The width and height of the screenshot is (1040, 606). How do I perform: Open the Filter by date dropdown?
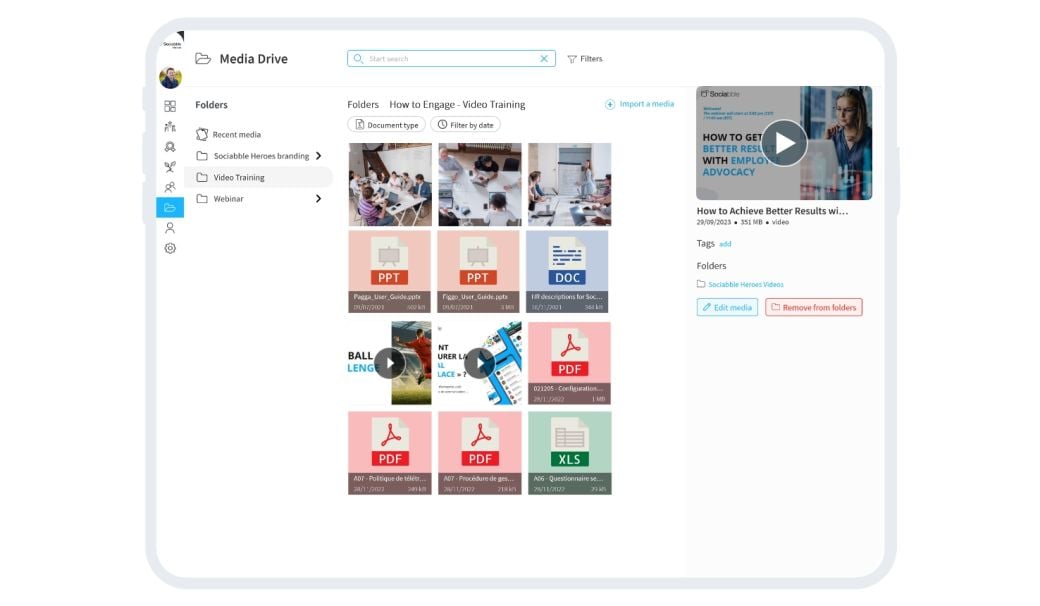[468, 124]
